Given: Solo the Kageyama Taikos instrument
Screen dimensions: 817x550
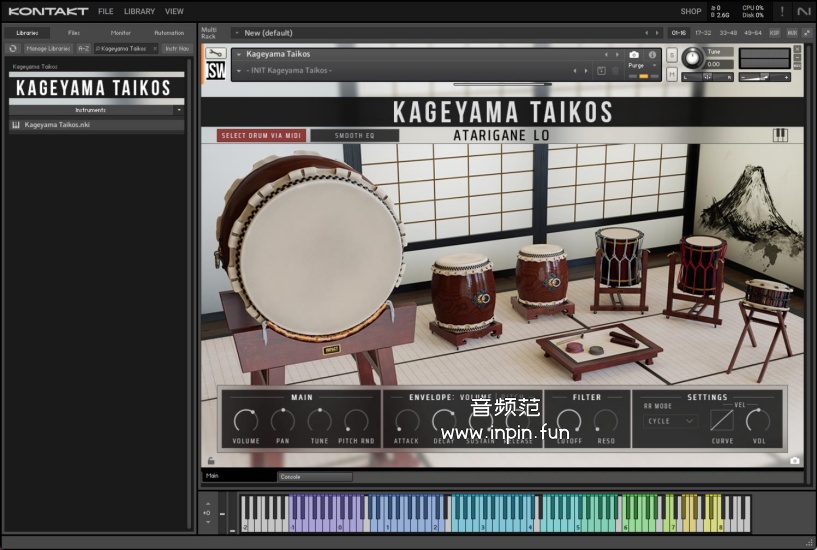Looking at the screenshot, I should (671, 55).
